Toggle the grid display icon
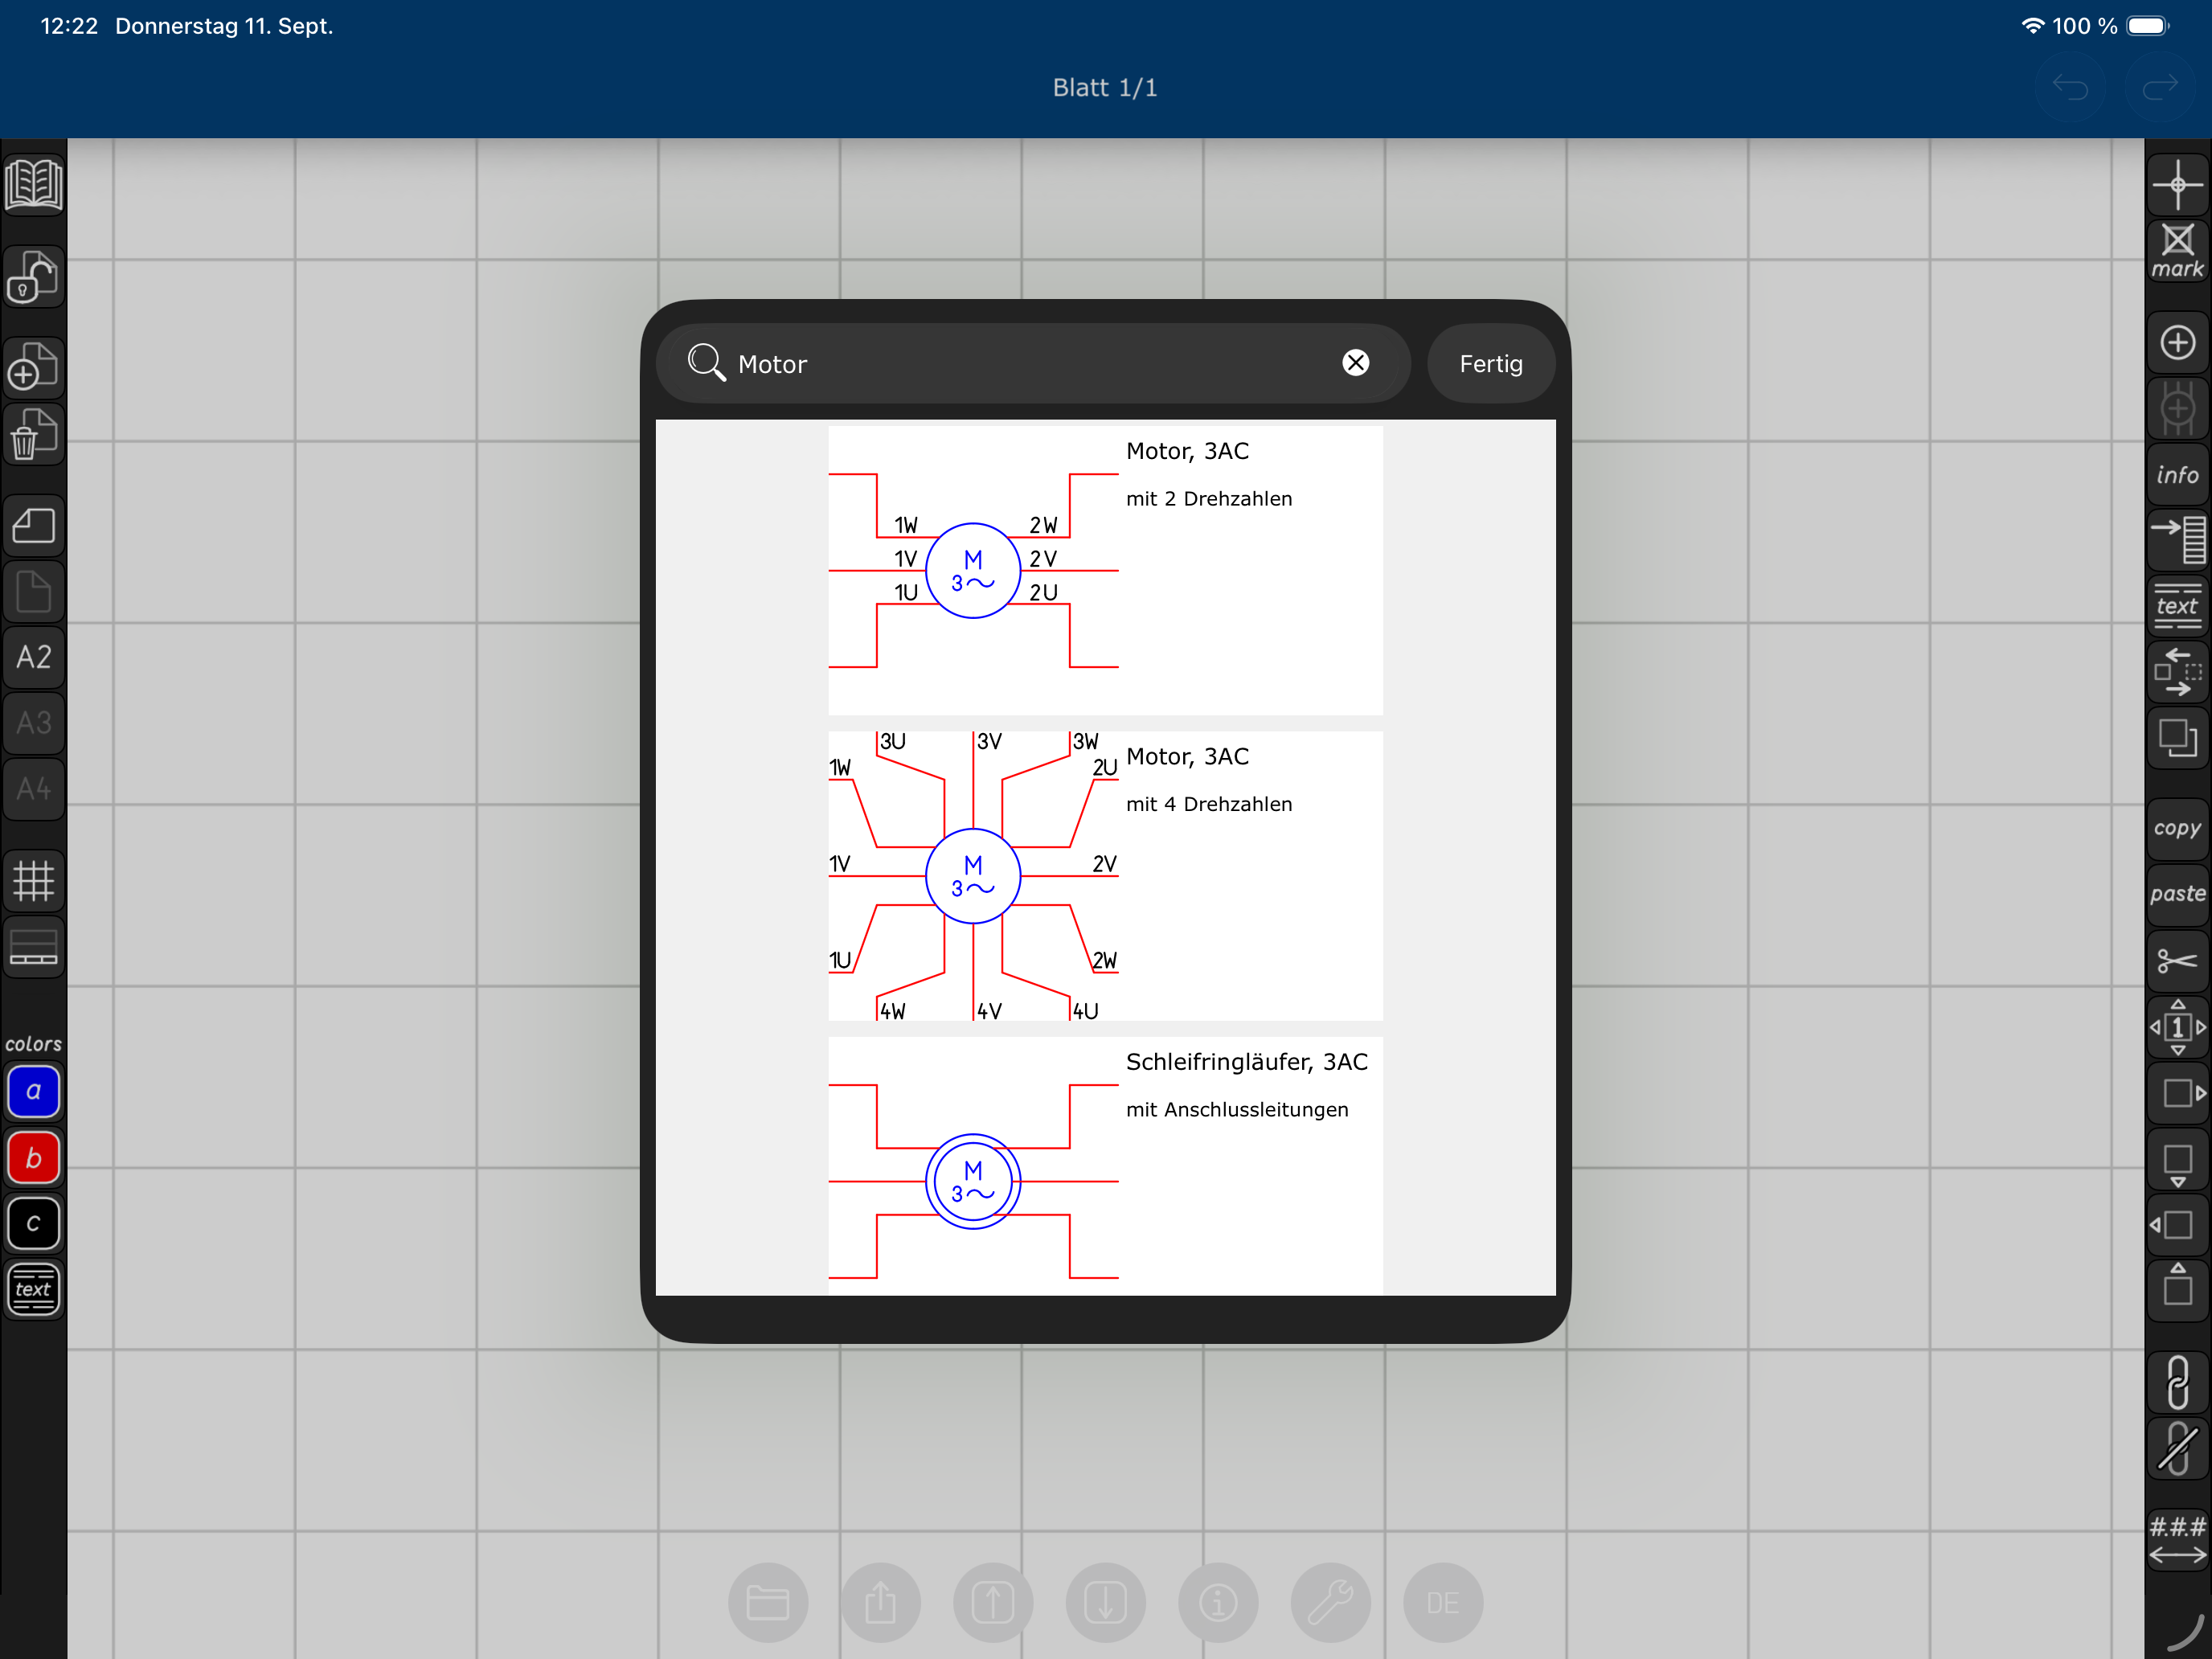The height and width of the screenshot is (1659, 2212). 33,881
